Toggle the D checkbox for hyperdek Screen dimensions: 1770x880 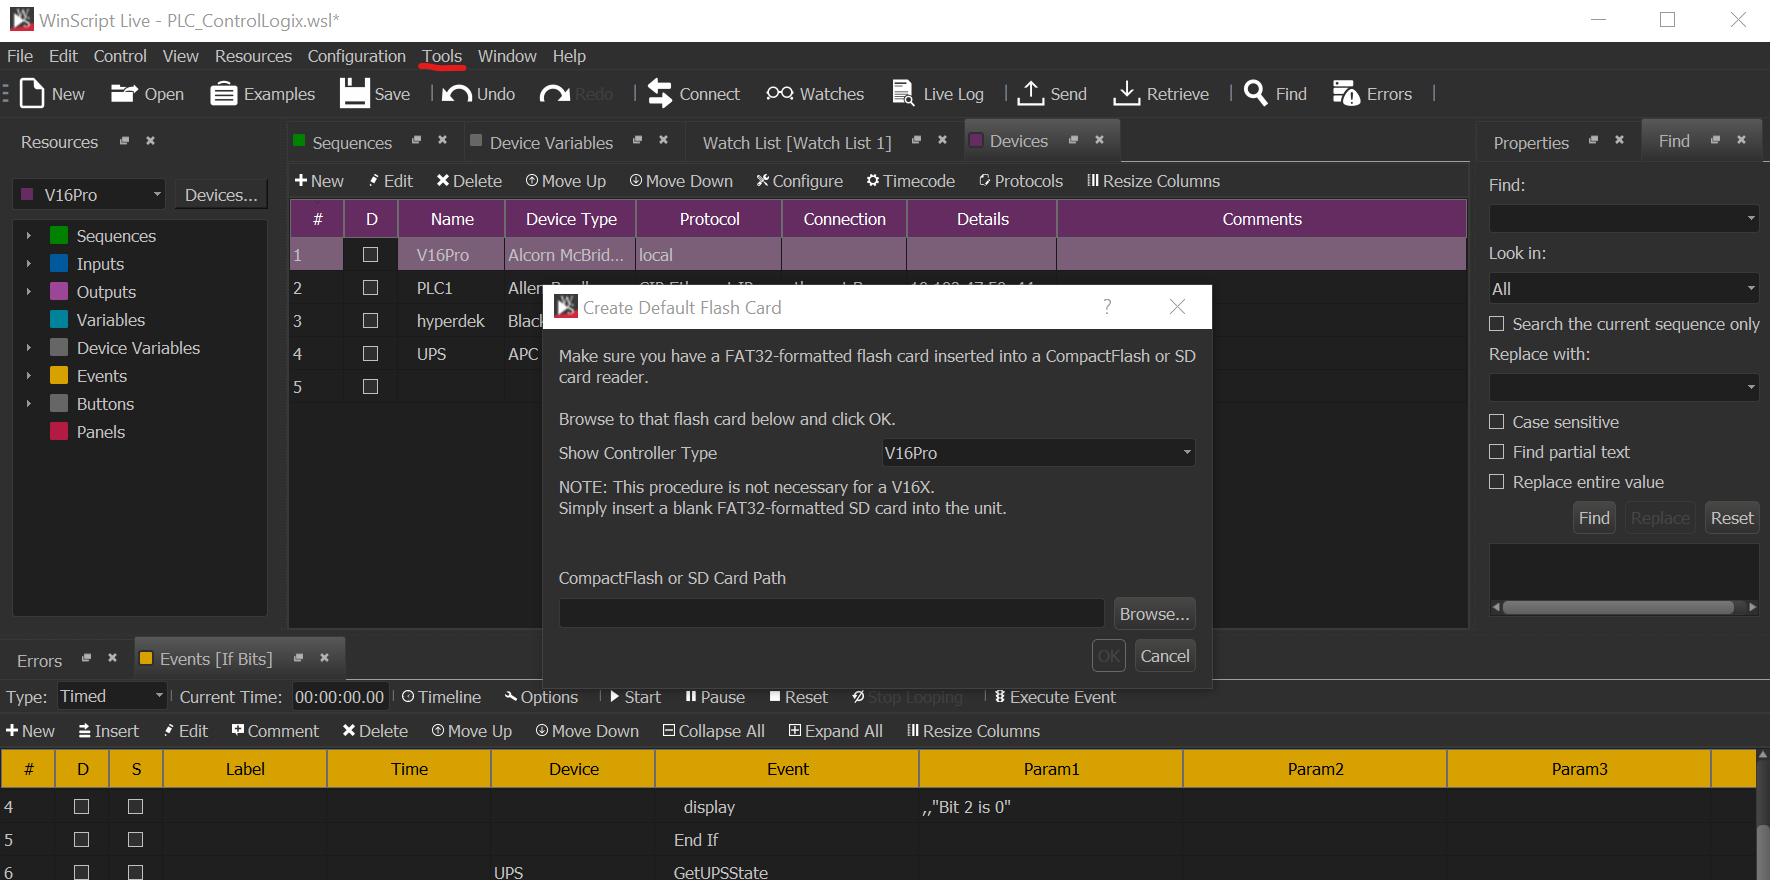370,321
